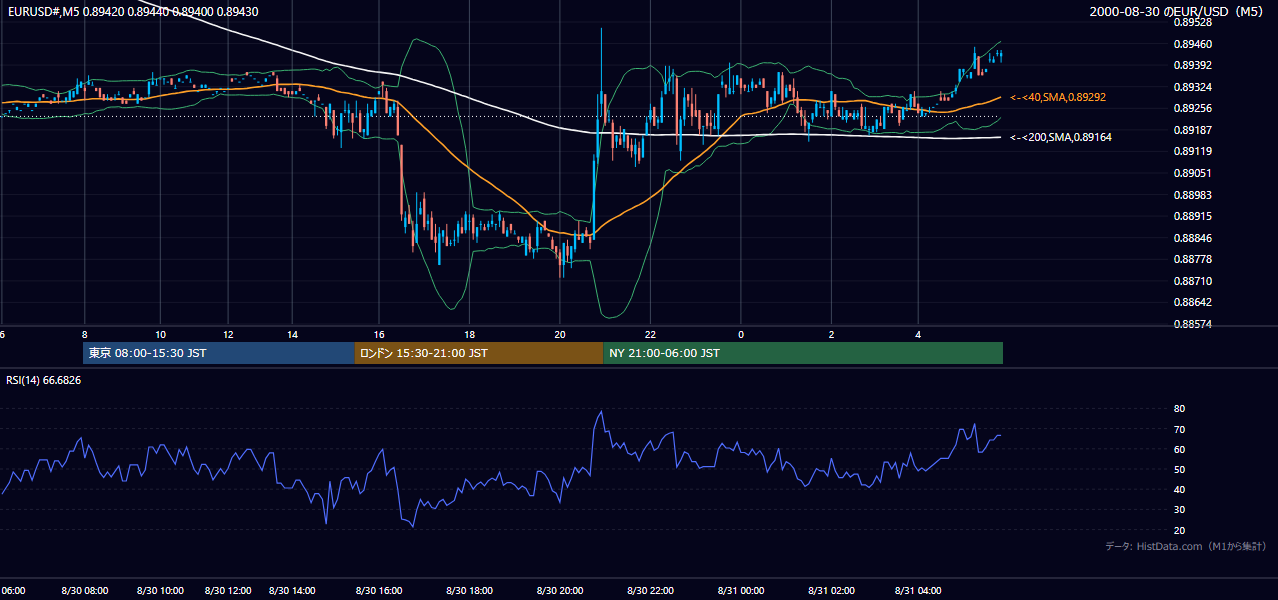Image resolution: width=1278 pixels, height=600 pixels.
Task: Click price axis value 0.89324
Action: 1193,87
